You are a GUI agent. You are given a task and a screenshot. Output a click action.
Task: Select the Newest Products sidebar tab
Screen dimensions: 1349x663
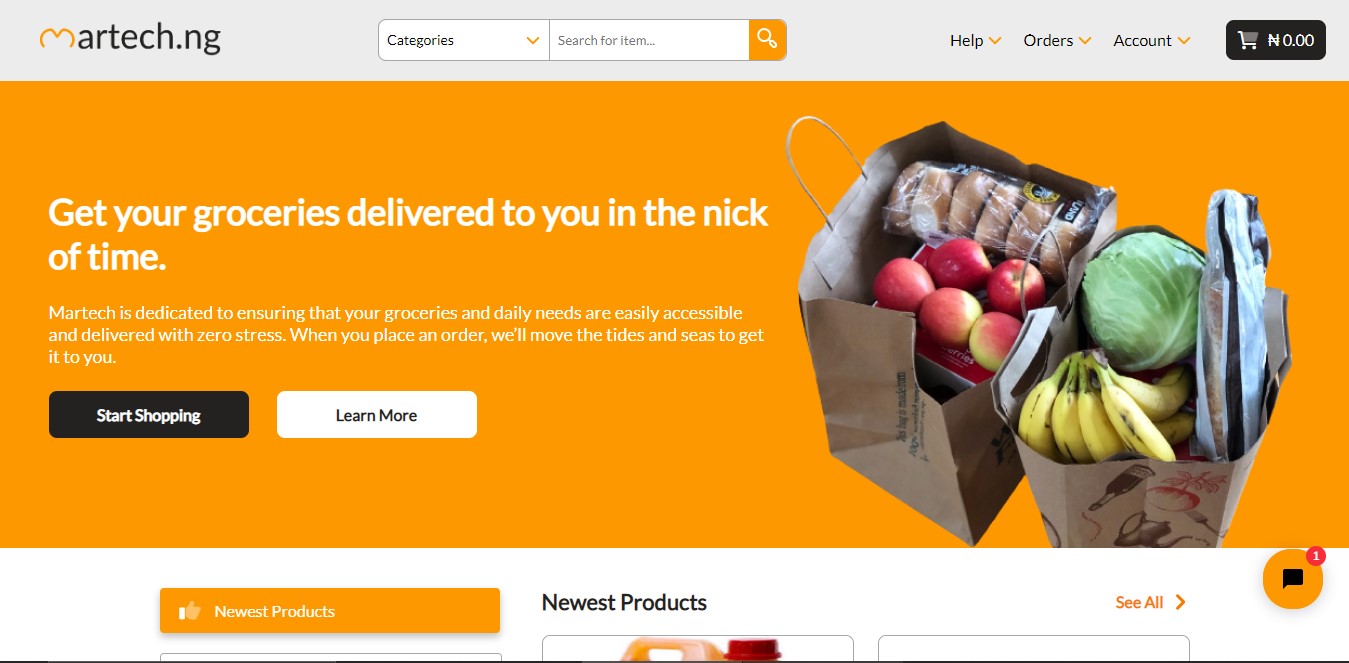click(330, 610)
